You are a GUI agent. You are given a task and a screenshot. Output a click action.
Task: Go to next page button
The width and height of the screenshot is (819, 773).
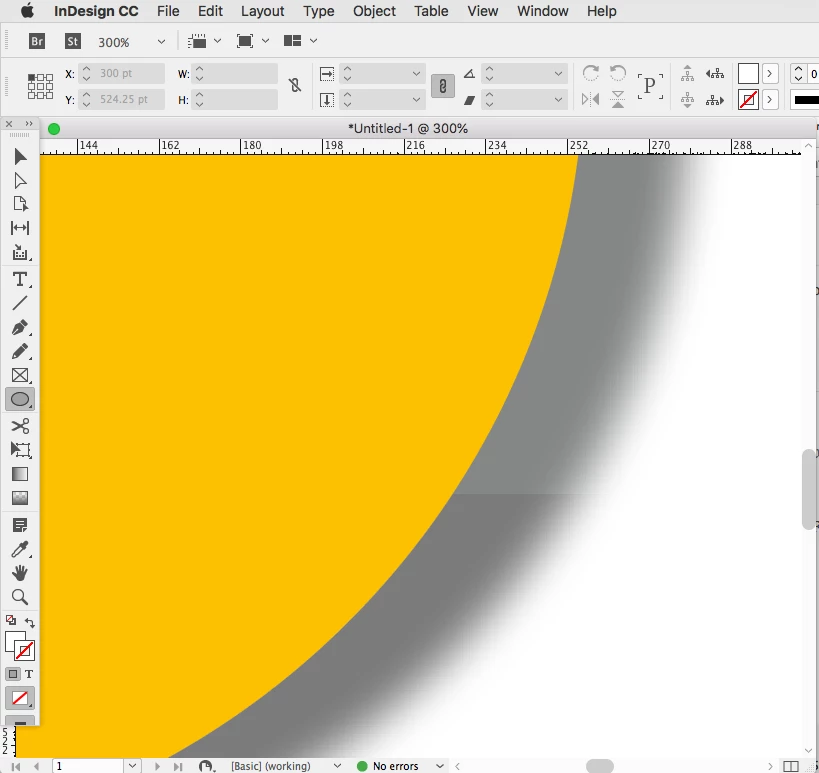click(157, 766)
